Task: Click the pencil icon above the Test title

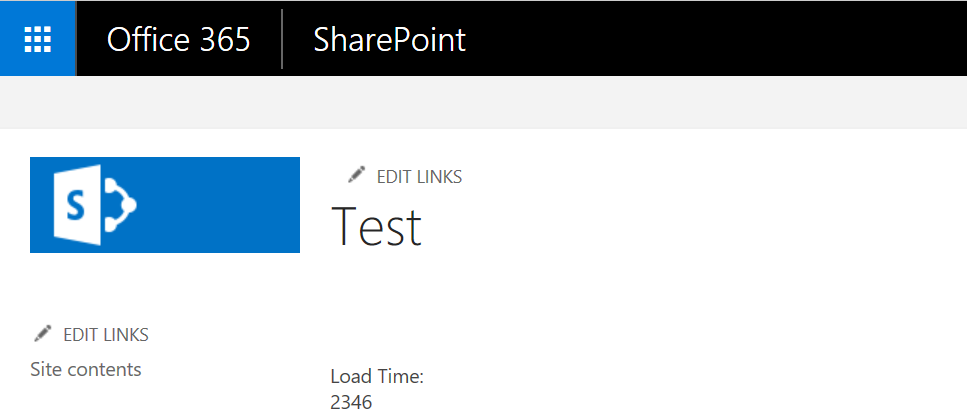Action: (x=356, y=175)
